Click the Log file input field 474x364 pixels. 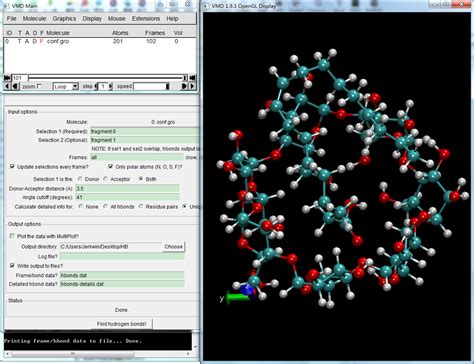coord(122,256)
